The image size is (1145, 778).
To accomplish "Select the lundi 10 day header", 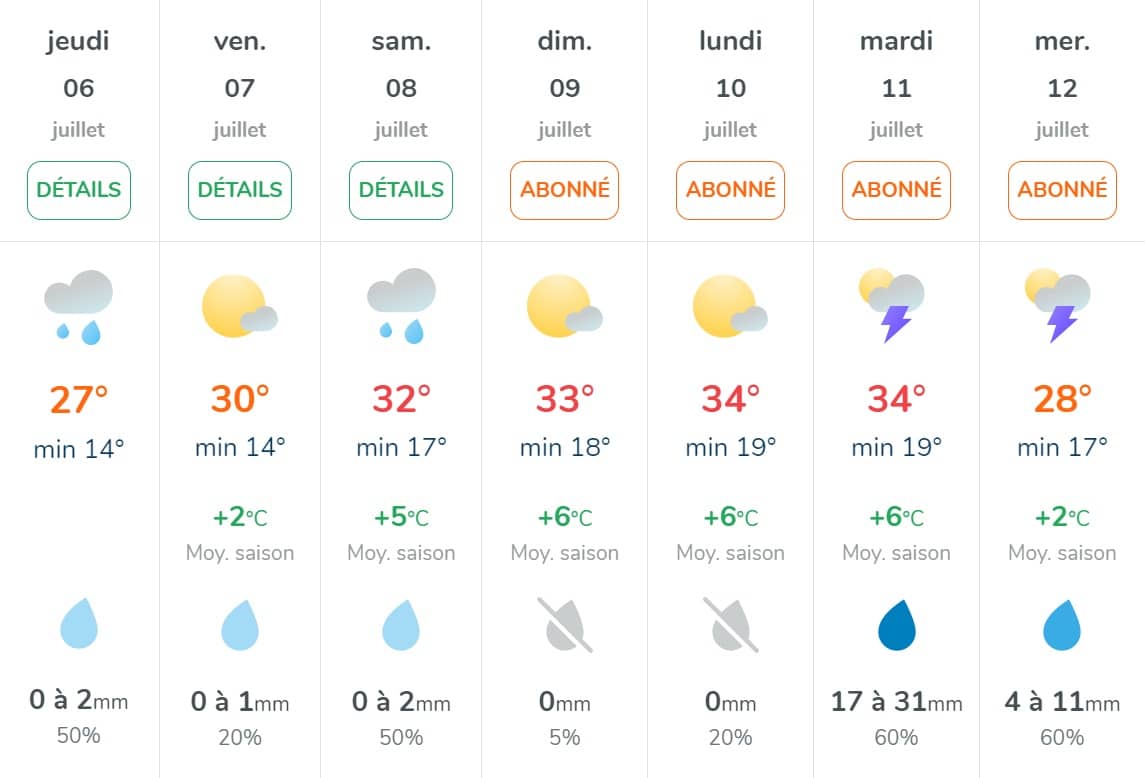I will (730, 85).
